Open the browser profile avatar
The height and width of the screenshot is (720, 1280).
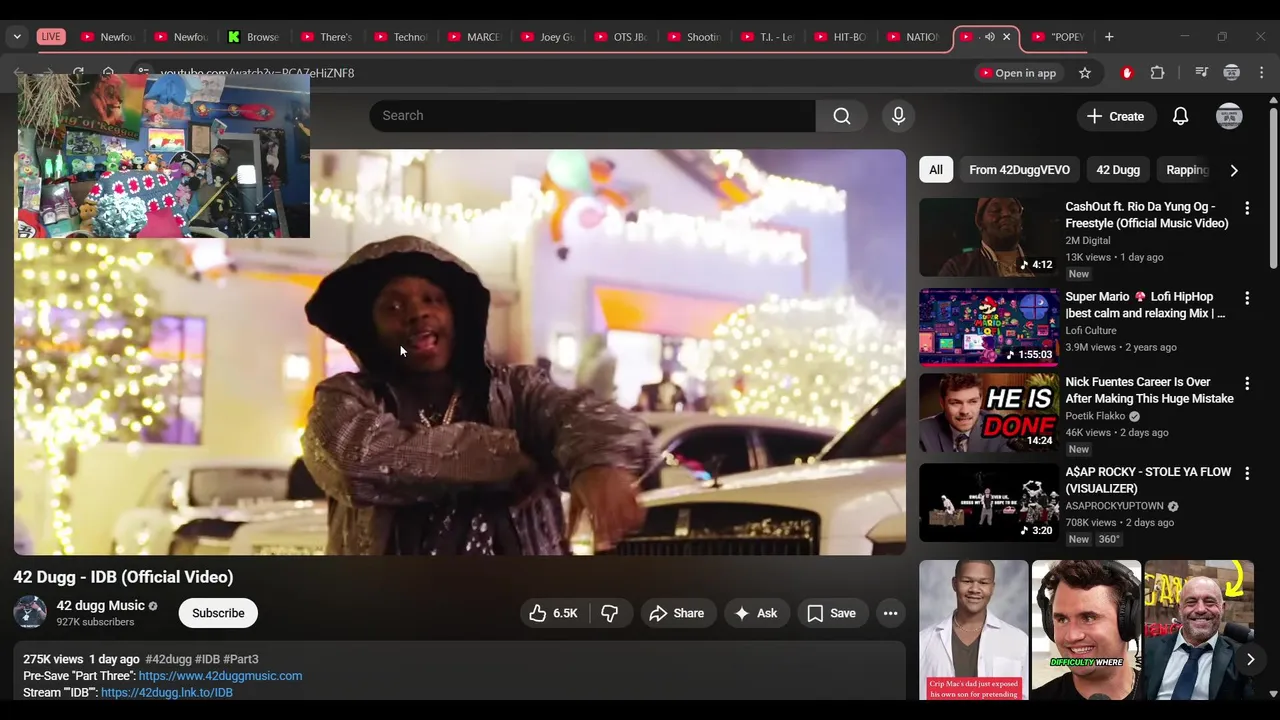pos(1232,73)
